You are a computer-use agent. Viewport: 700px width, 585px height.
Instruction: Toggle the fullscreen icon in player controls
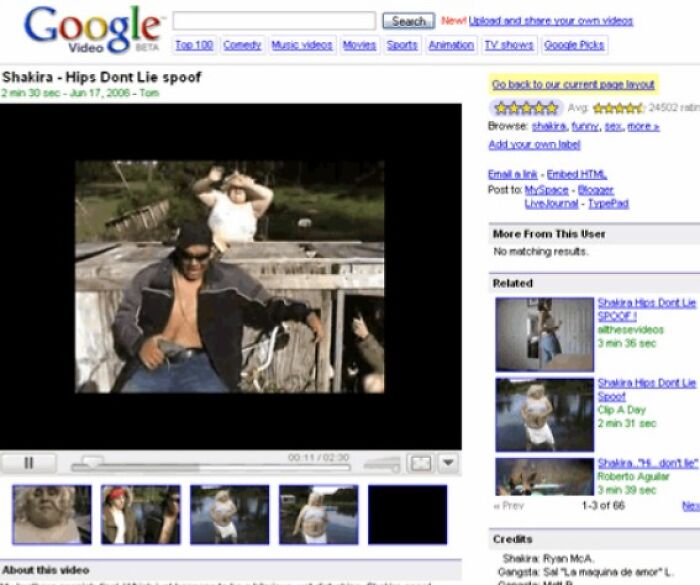click(x=421, y=463)
